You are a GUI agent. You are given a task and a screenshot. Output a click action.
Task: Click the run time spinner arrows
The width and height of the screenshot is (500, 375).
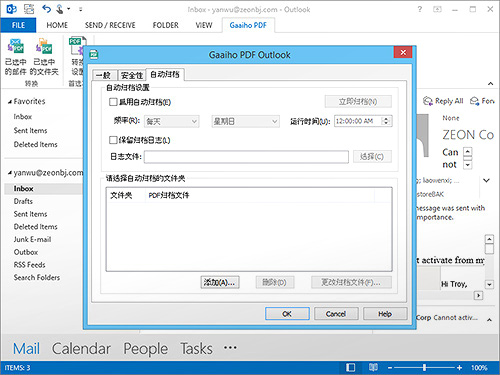(386, 121)
